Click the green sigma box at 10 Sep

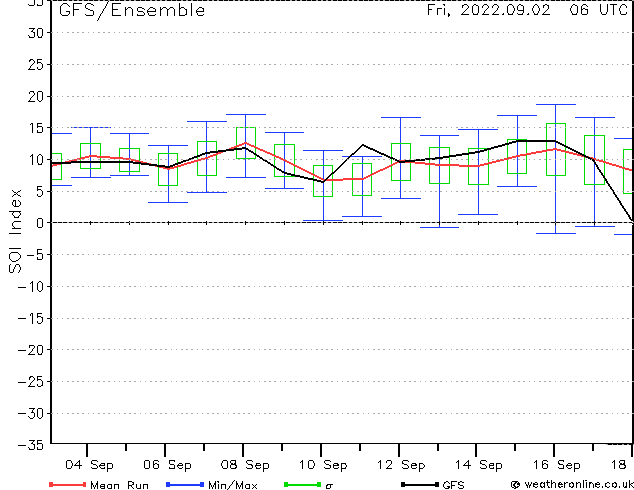(323, 181)
